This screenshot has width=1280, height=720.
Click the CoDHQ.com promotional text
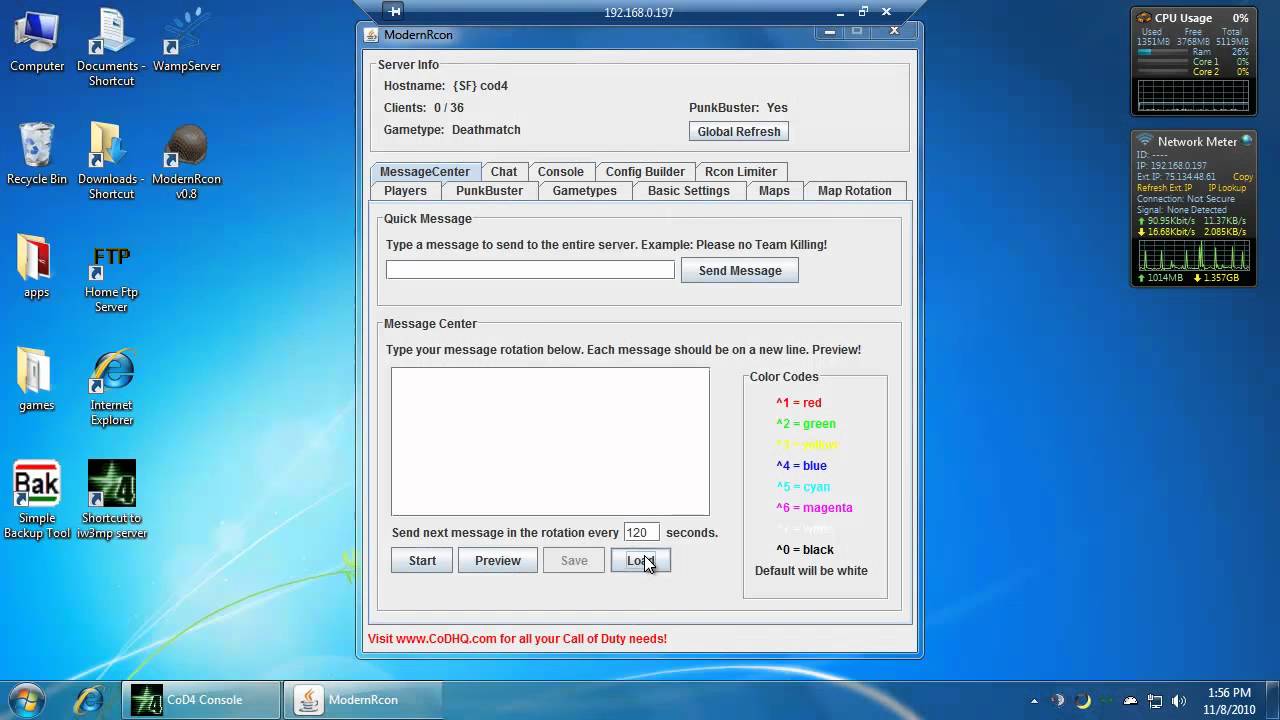517,638
